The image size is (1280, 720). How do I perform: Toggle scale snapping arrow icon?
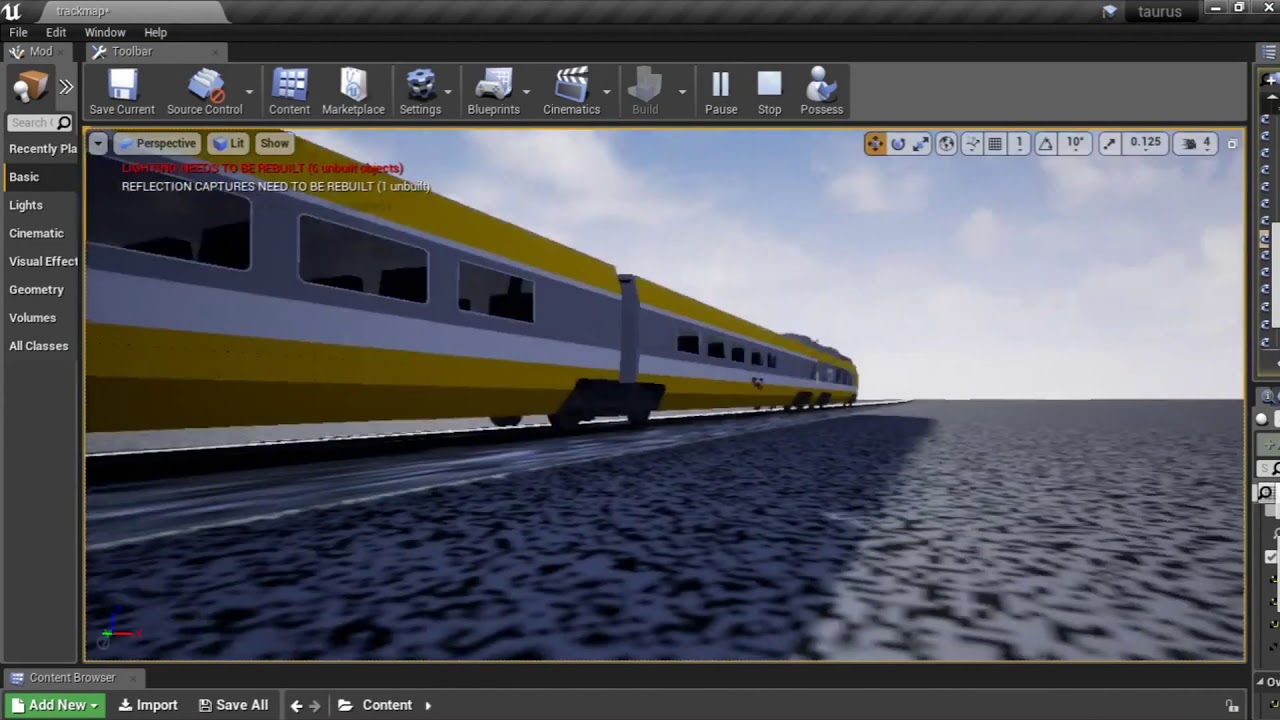(1109, 144)
